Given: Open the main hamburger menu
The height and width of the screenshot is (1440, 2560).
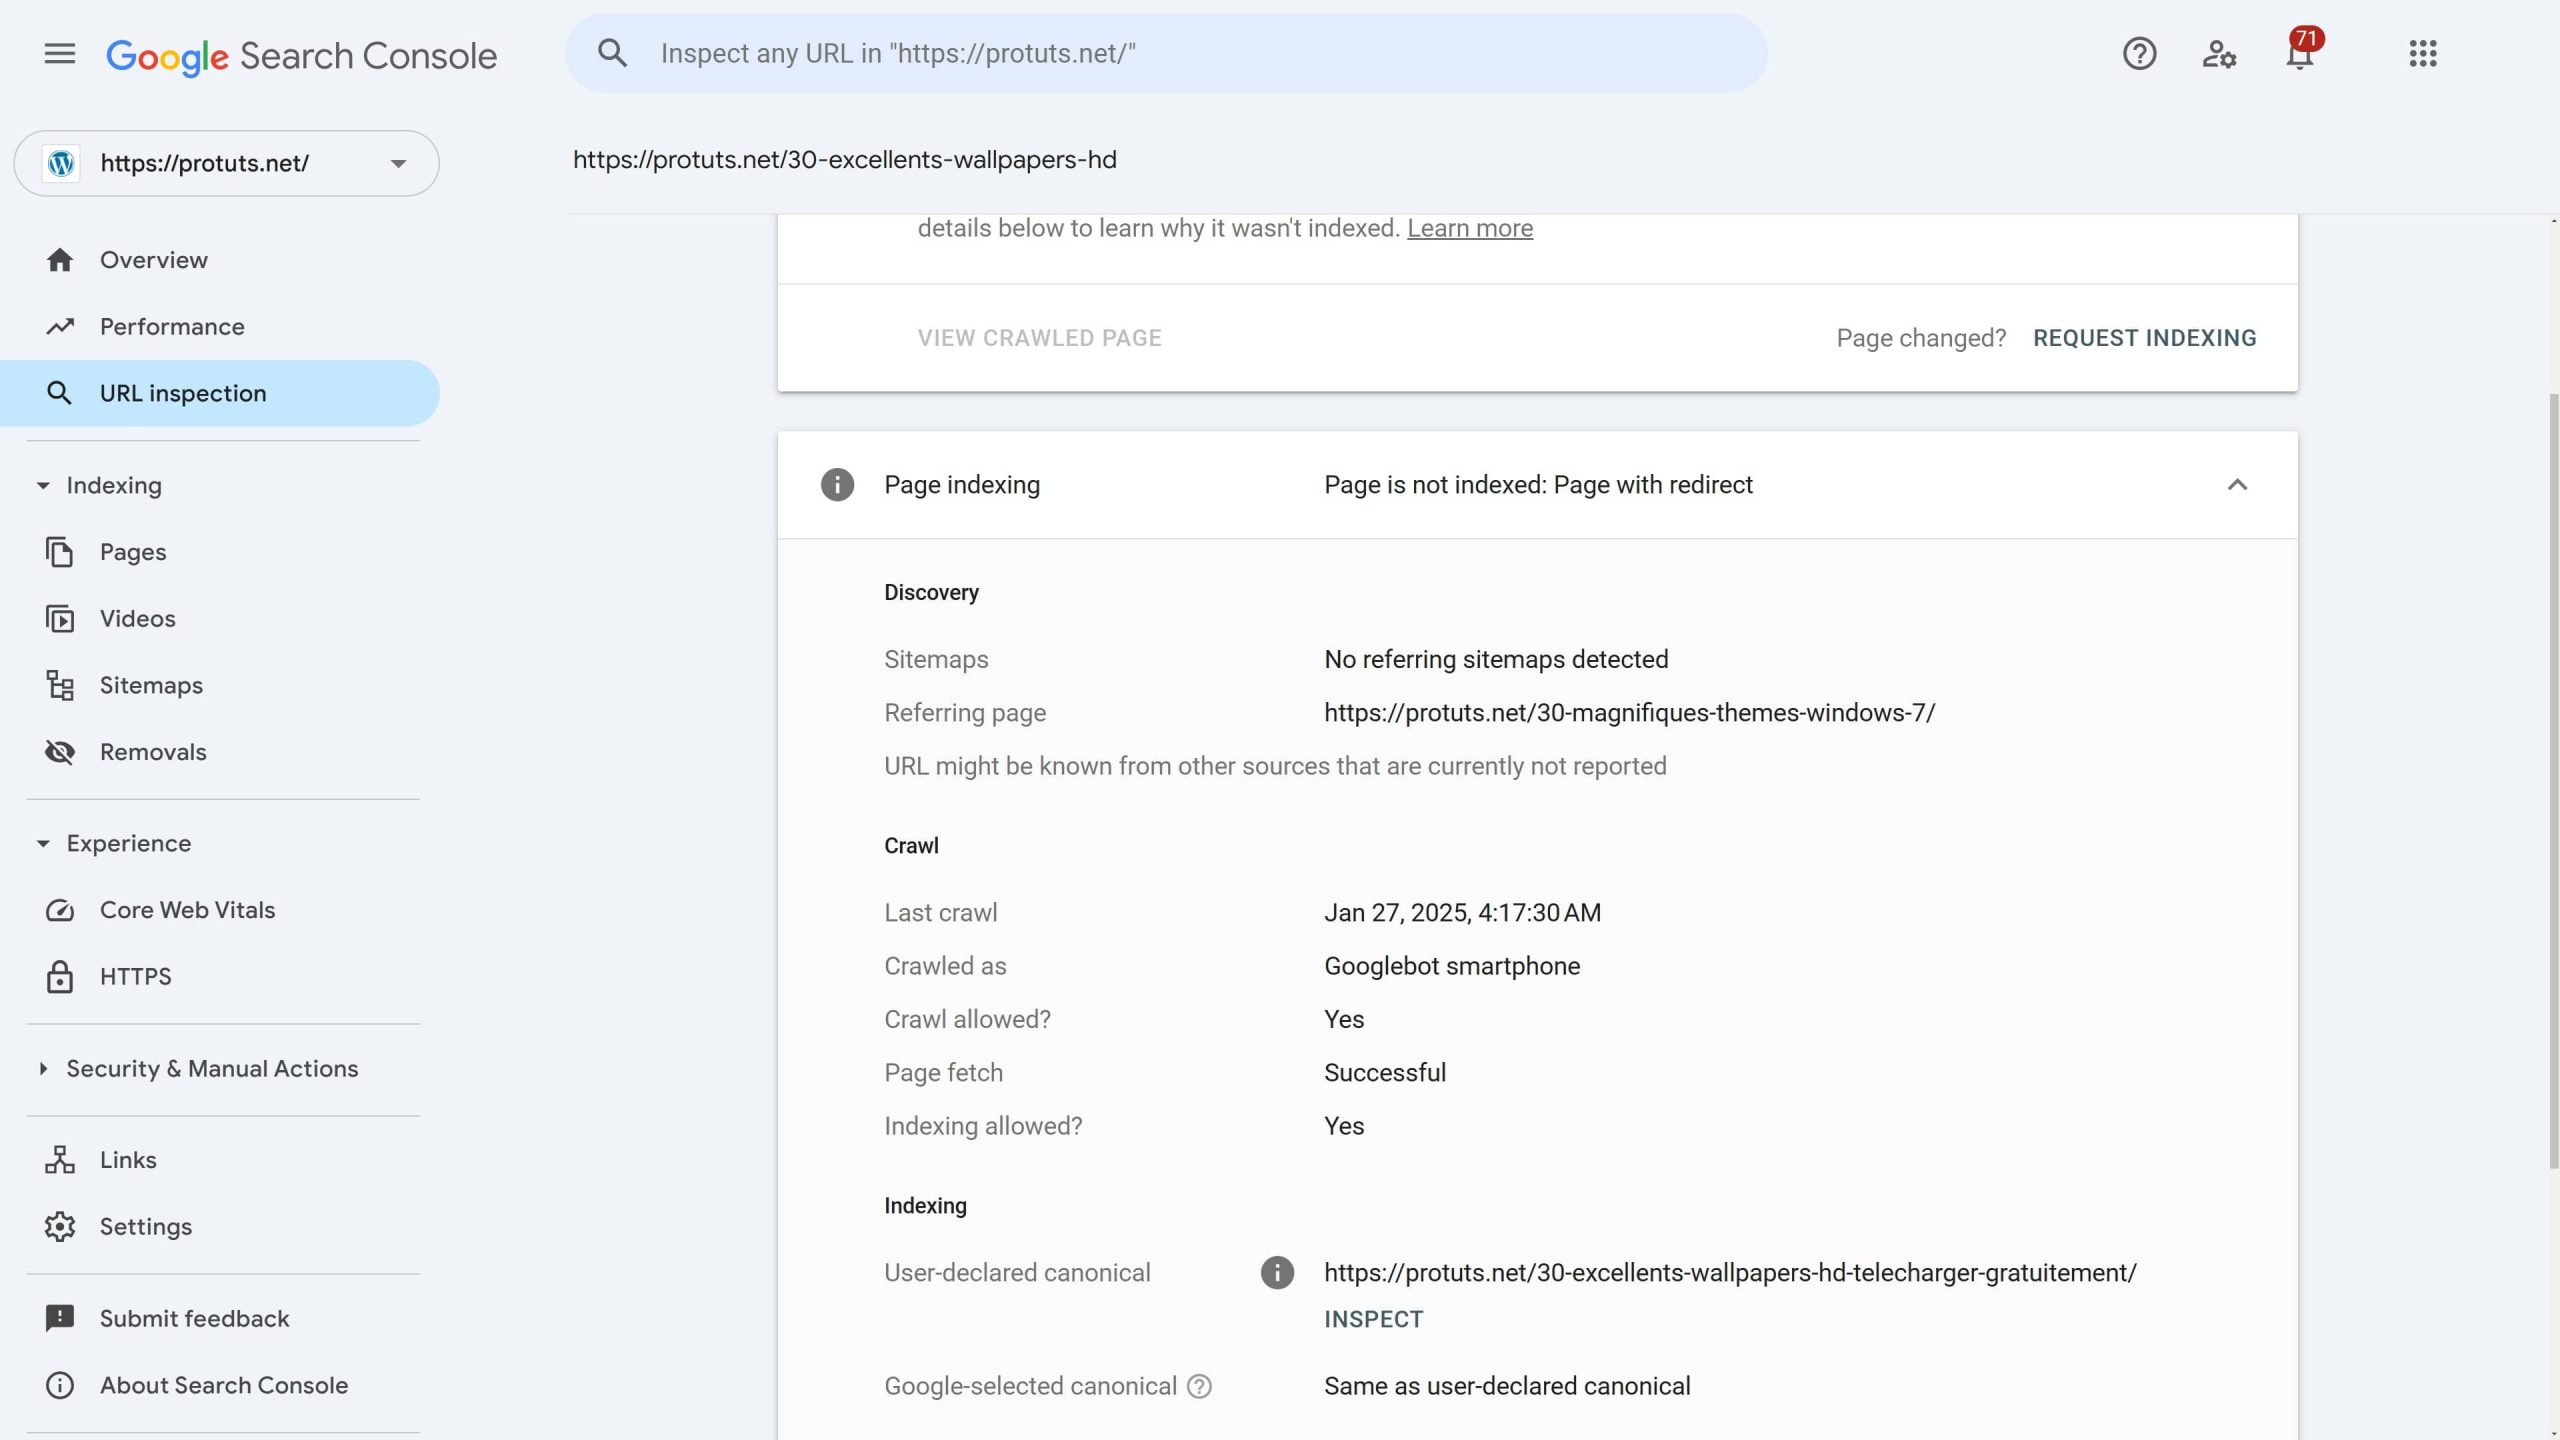Looking at the screenshot, I should [60, 54].
